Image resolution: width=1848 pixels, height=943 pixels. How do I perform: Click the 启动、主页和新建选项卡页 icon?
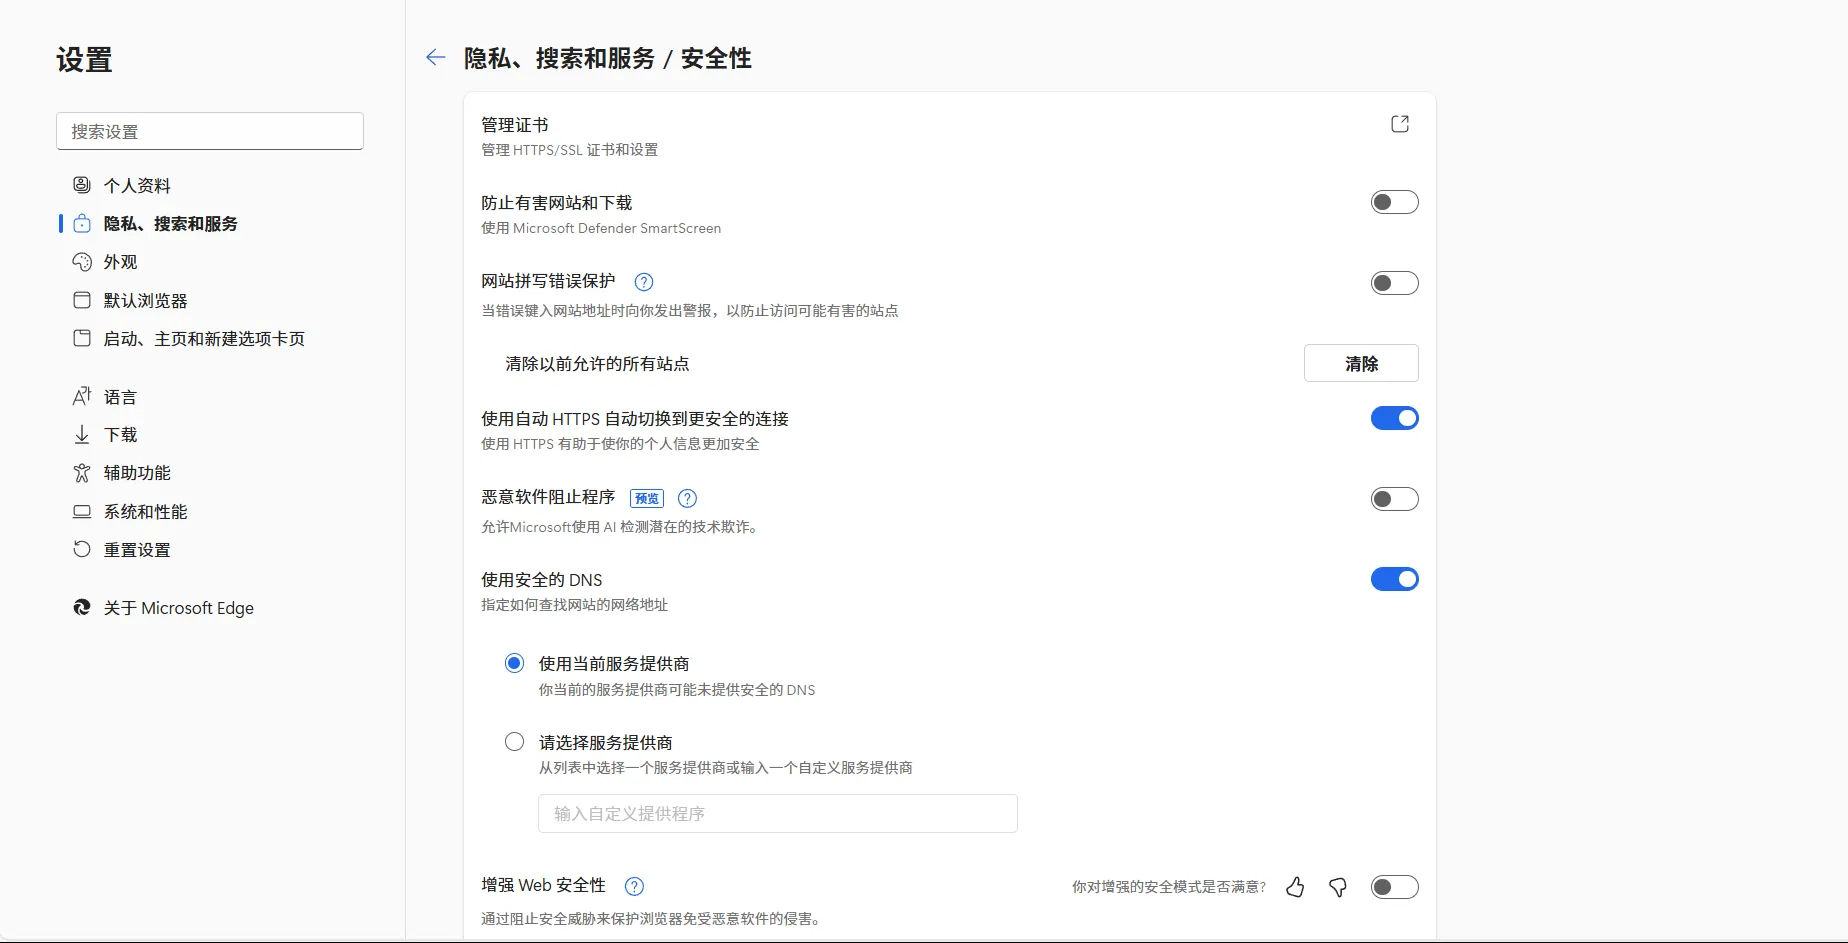81,338
